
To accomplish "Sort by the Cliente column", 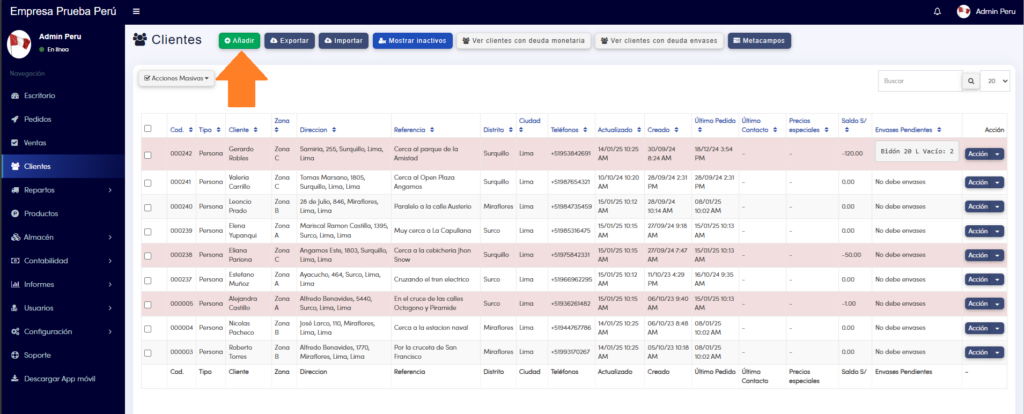I will click(243, 130).
